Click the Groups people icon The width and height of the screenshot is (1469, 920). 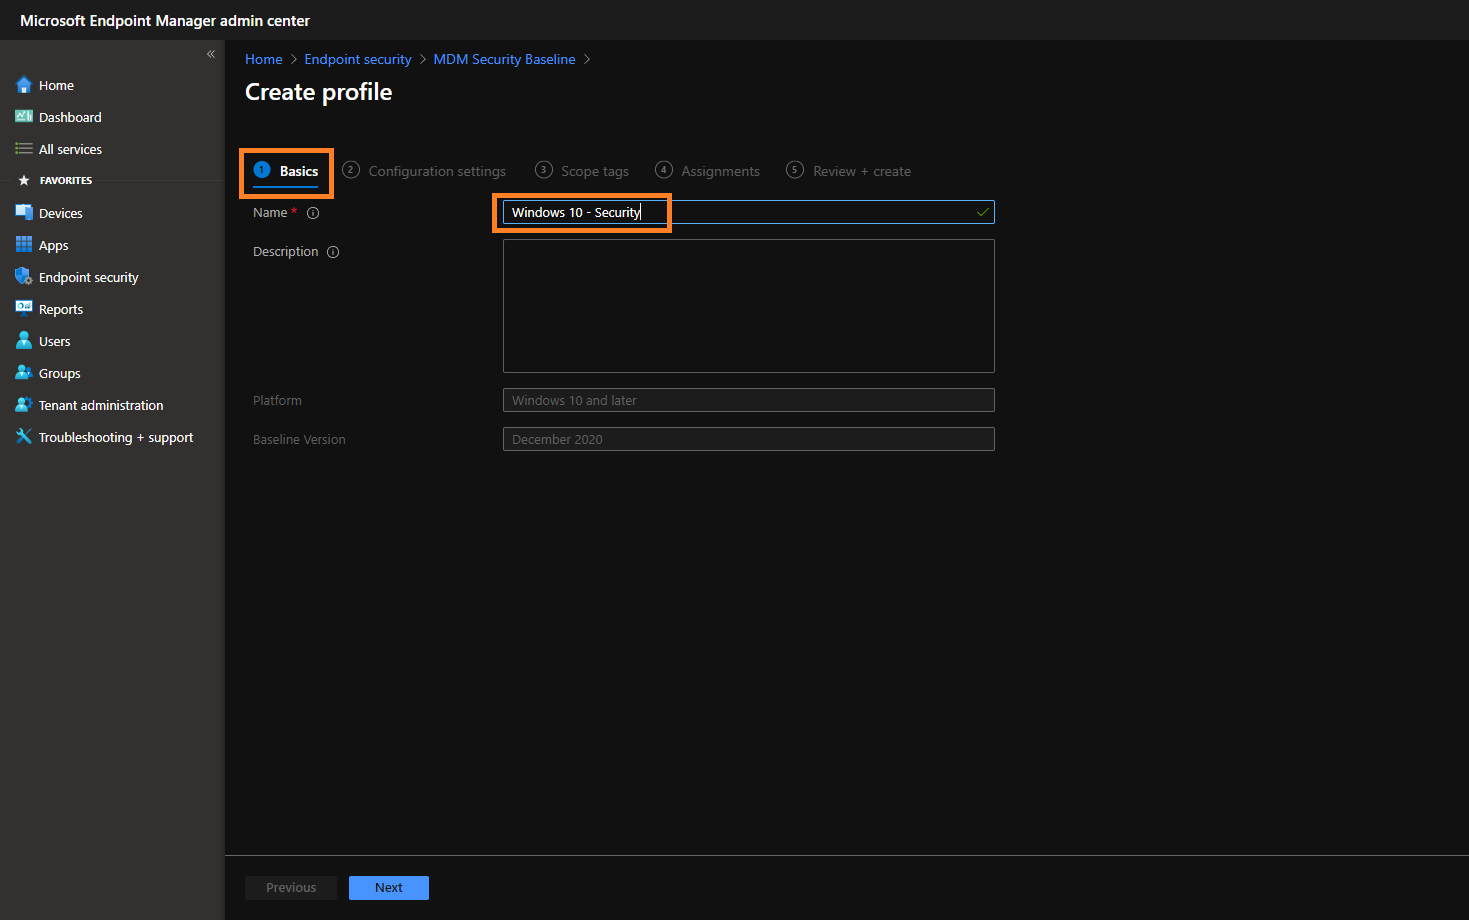click(24, 373)
